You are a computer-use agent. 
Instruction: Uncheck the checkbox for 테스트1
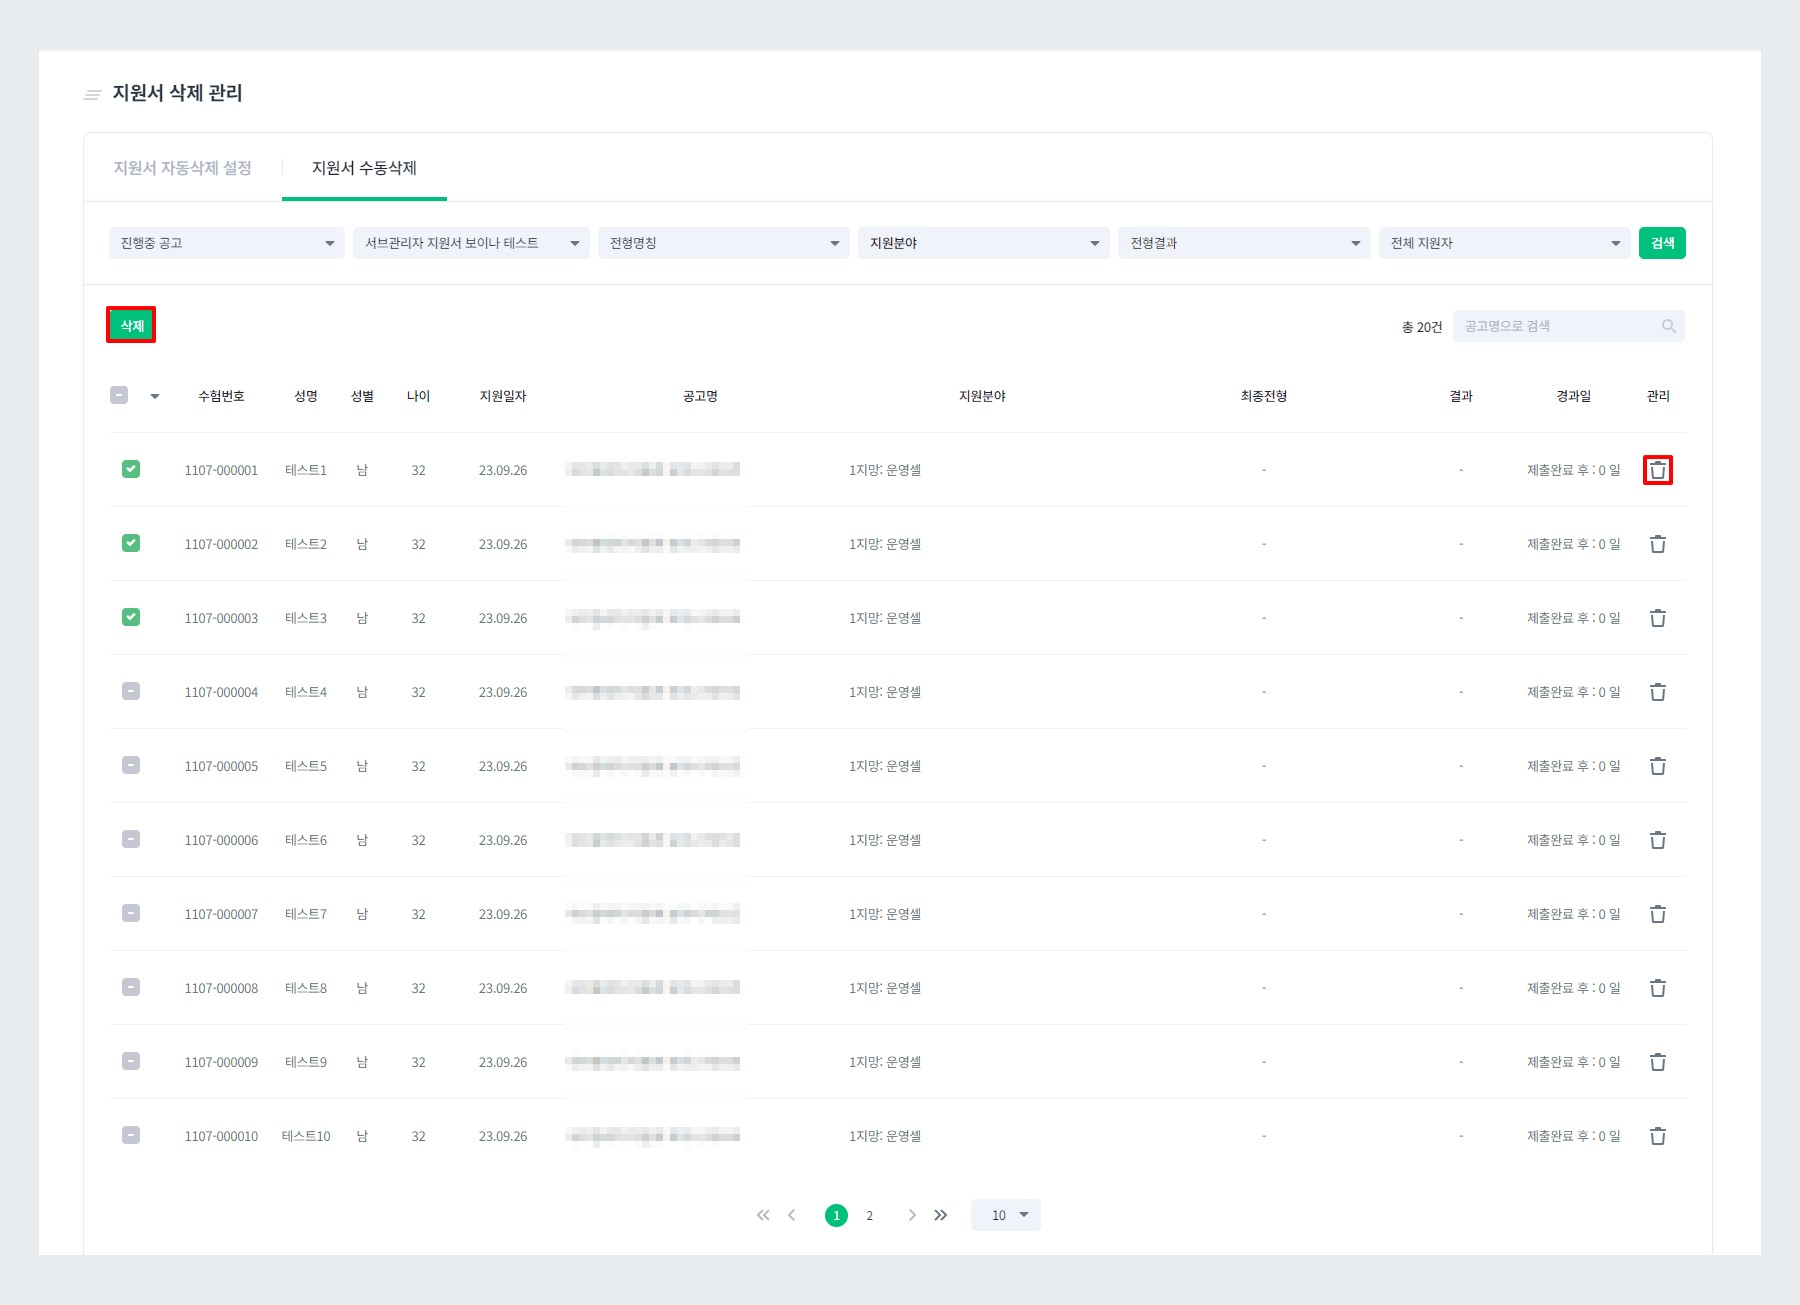tap(131, 469)
